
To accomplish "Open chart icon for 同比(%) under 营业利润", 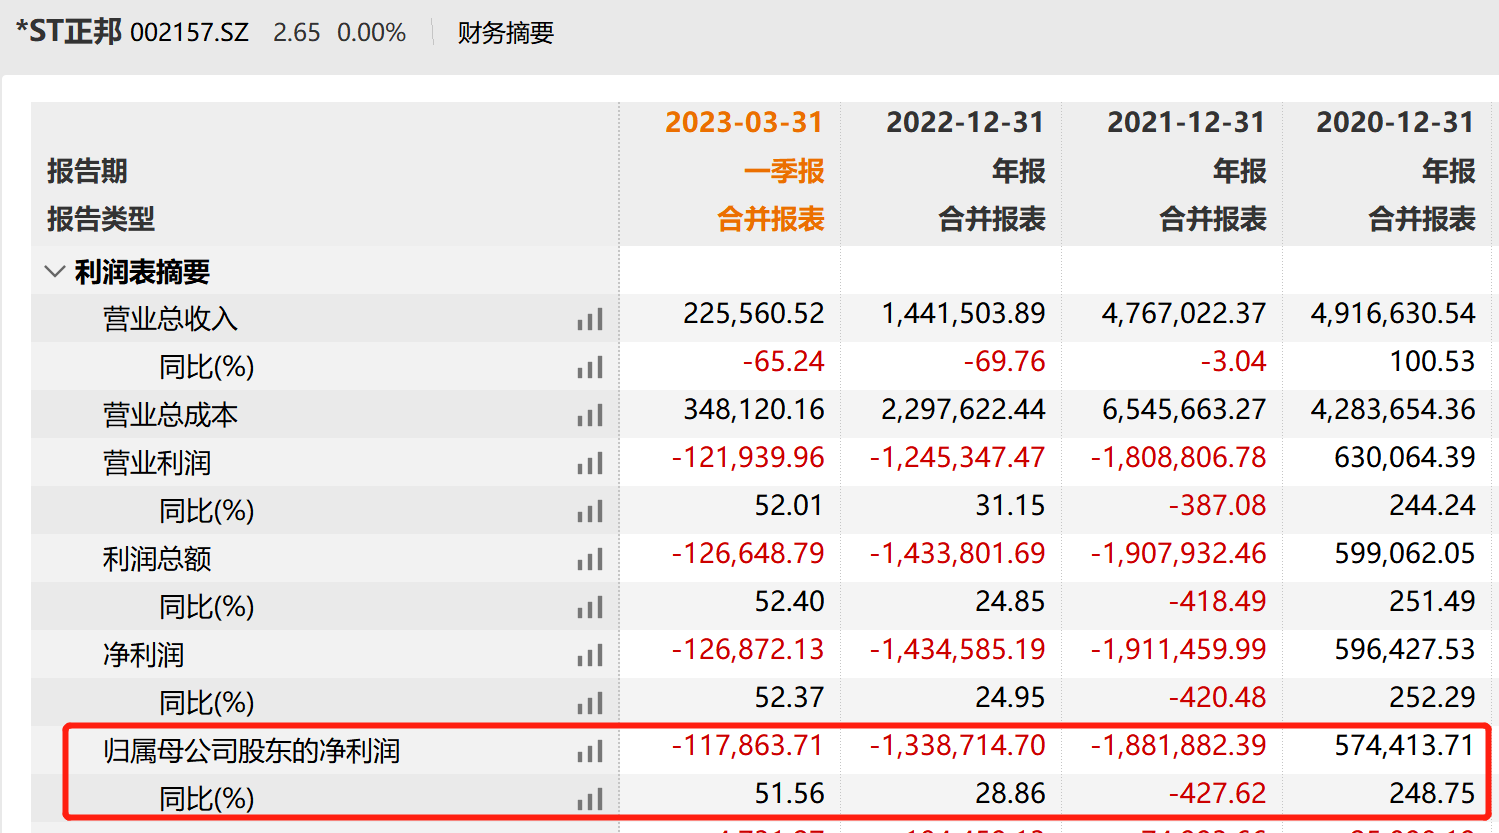I will (x=590, y=511).
